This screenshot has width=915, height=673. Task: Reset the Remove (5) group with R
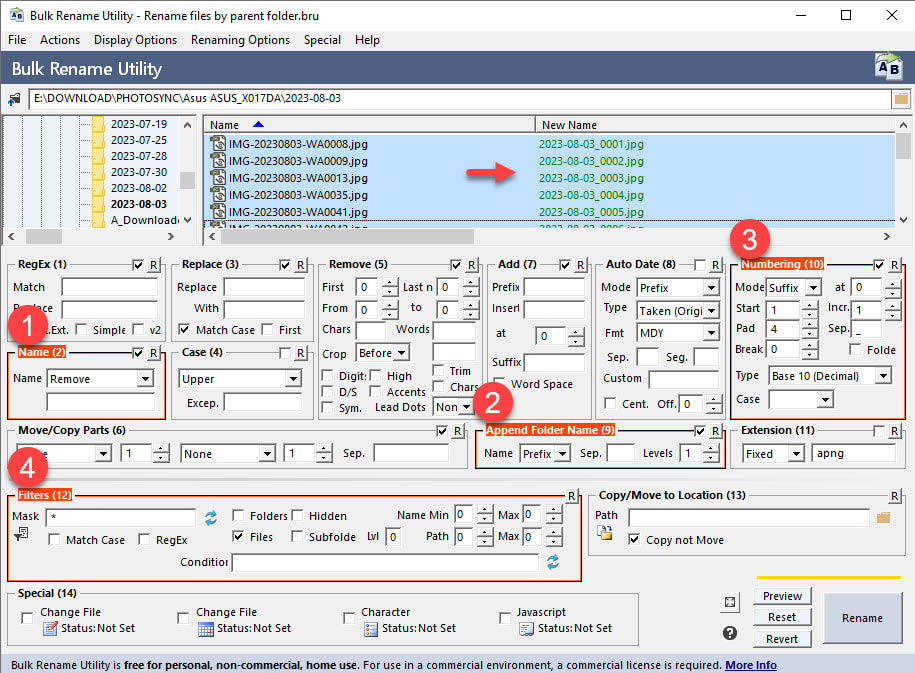pos(472,265)
